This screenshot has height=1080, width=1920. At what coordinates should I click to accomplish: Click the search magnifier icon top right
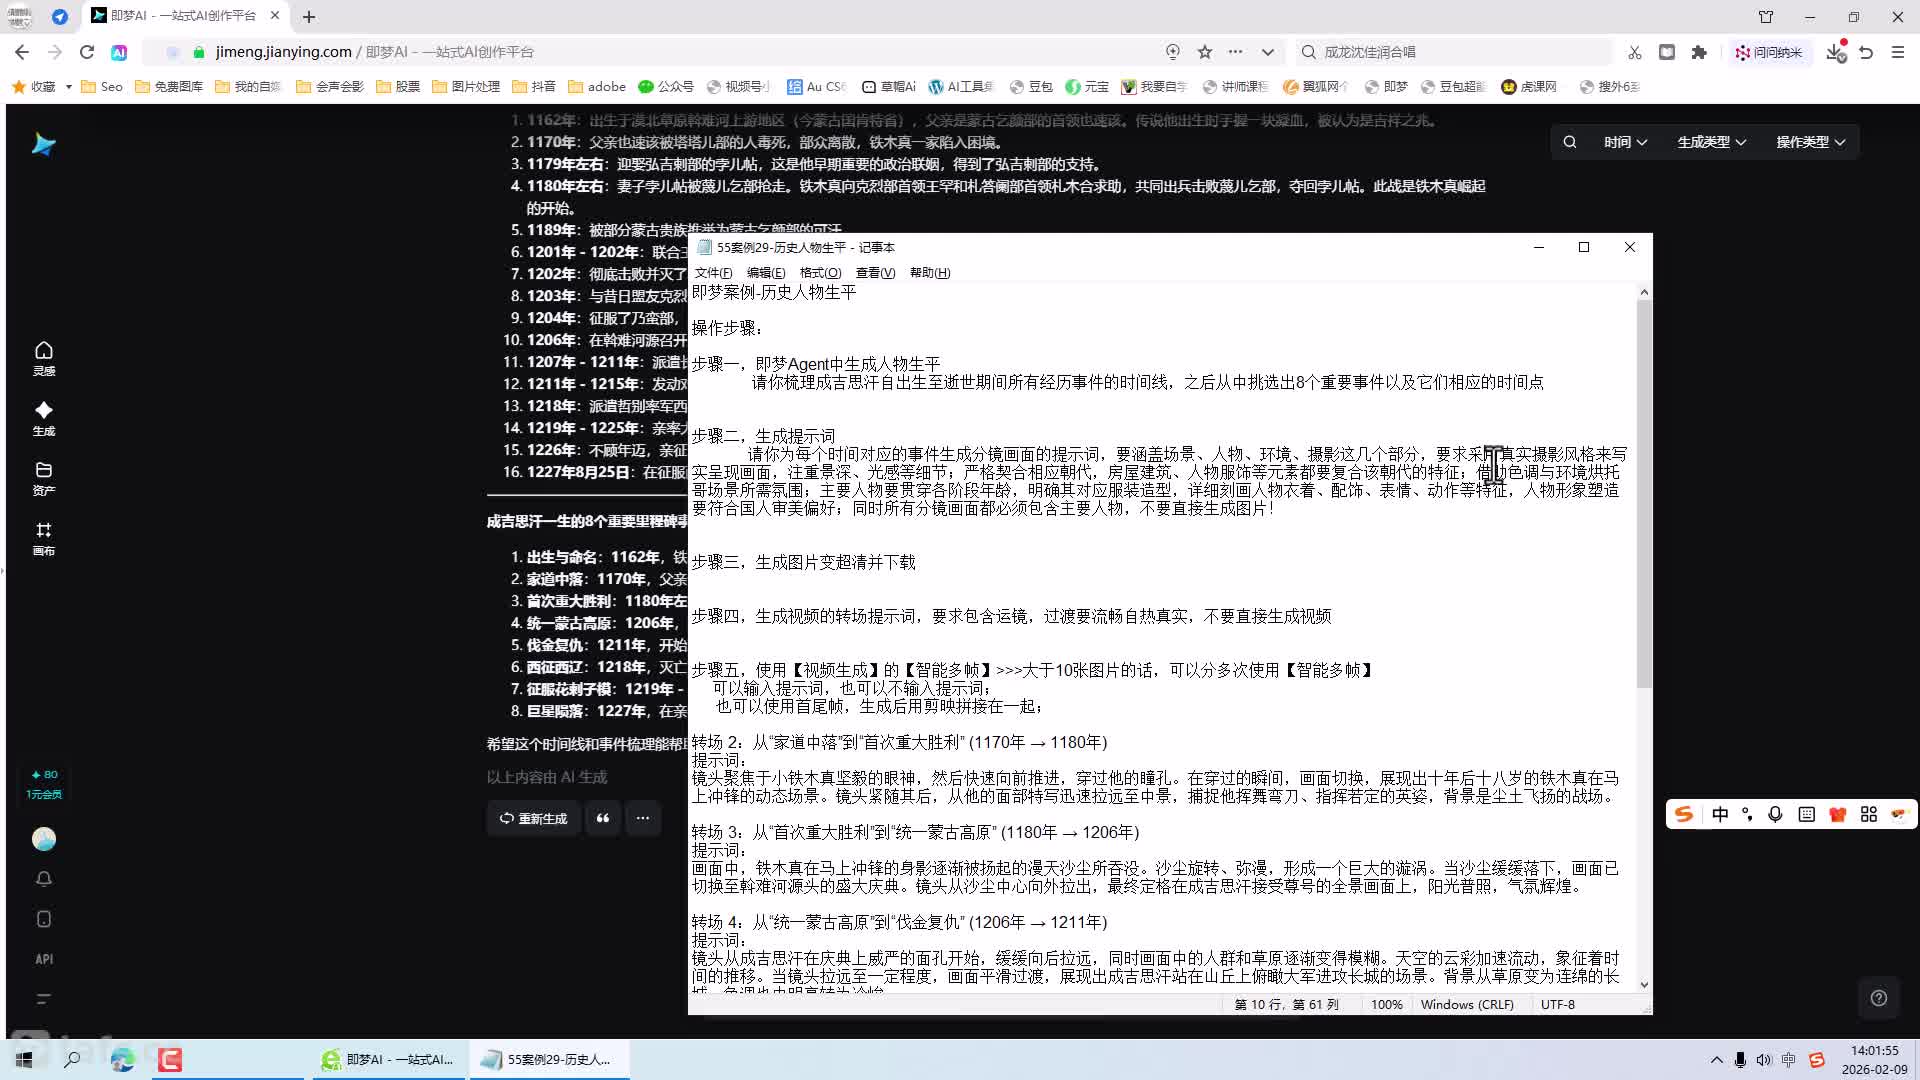(x=1570, y=142)
